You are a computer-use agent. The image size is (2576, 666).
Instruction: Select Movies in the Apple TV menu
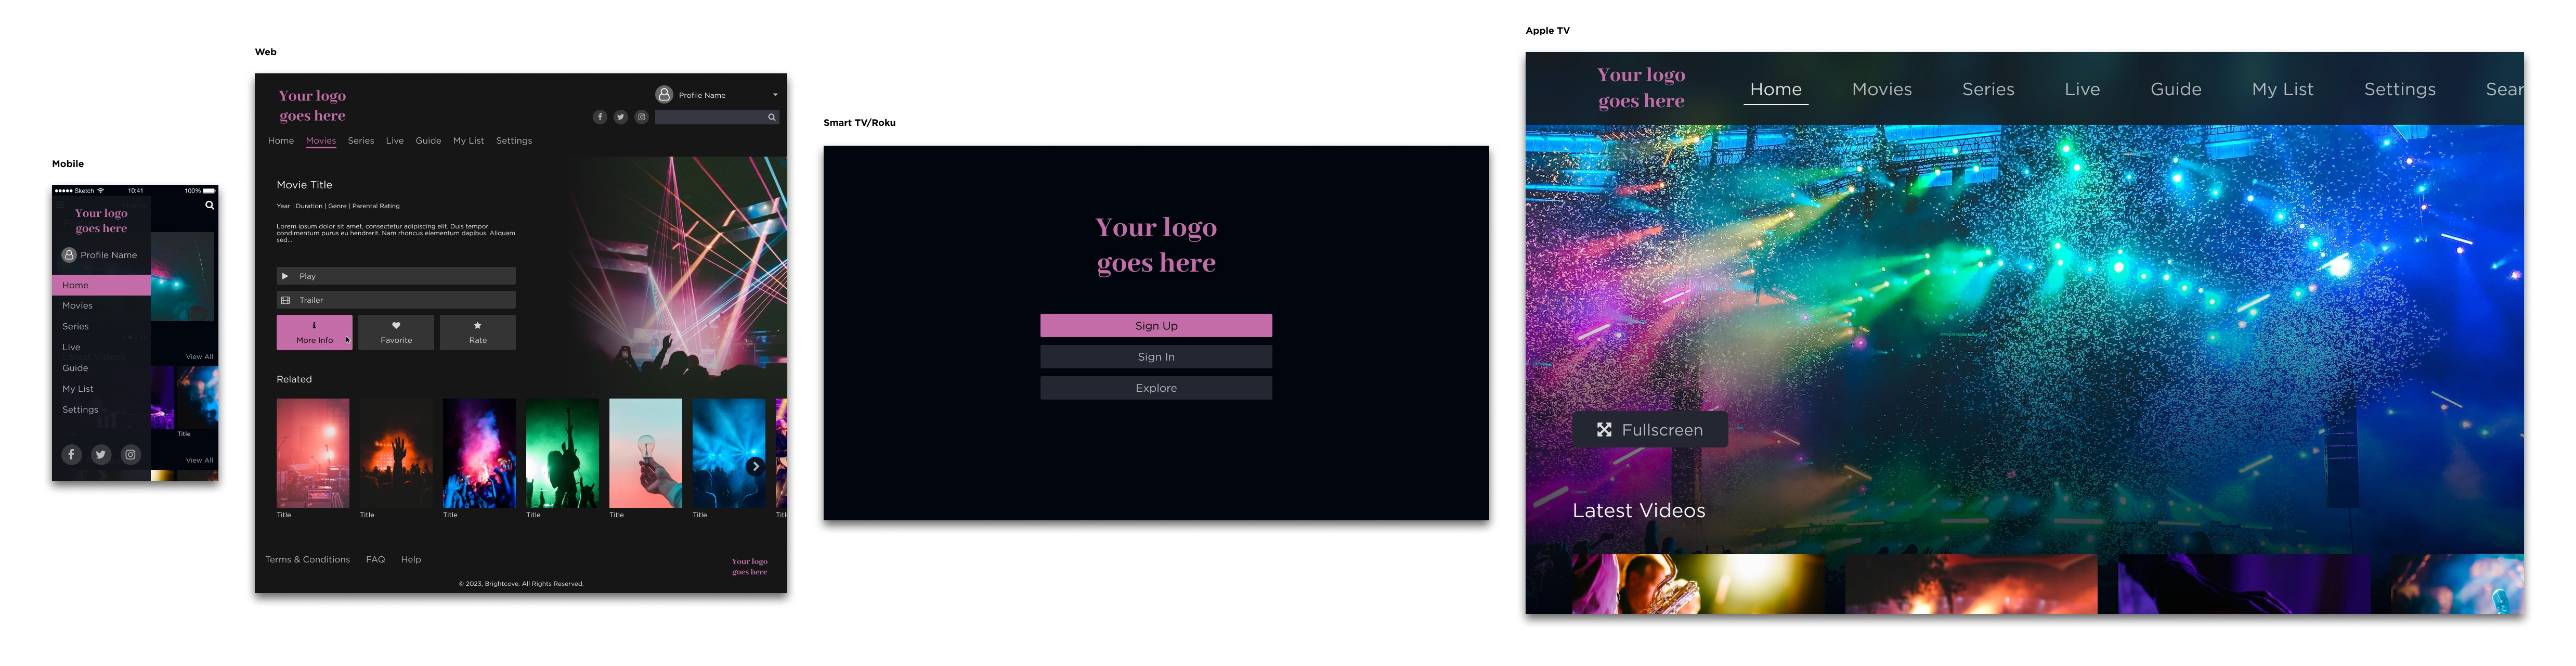click(x=1882, y=89)
